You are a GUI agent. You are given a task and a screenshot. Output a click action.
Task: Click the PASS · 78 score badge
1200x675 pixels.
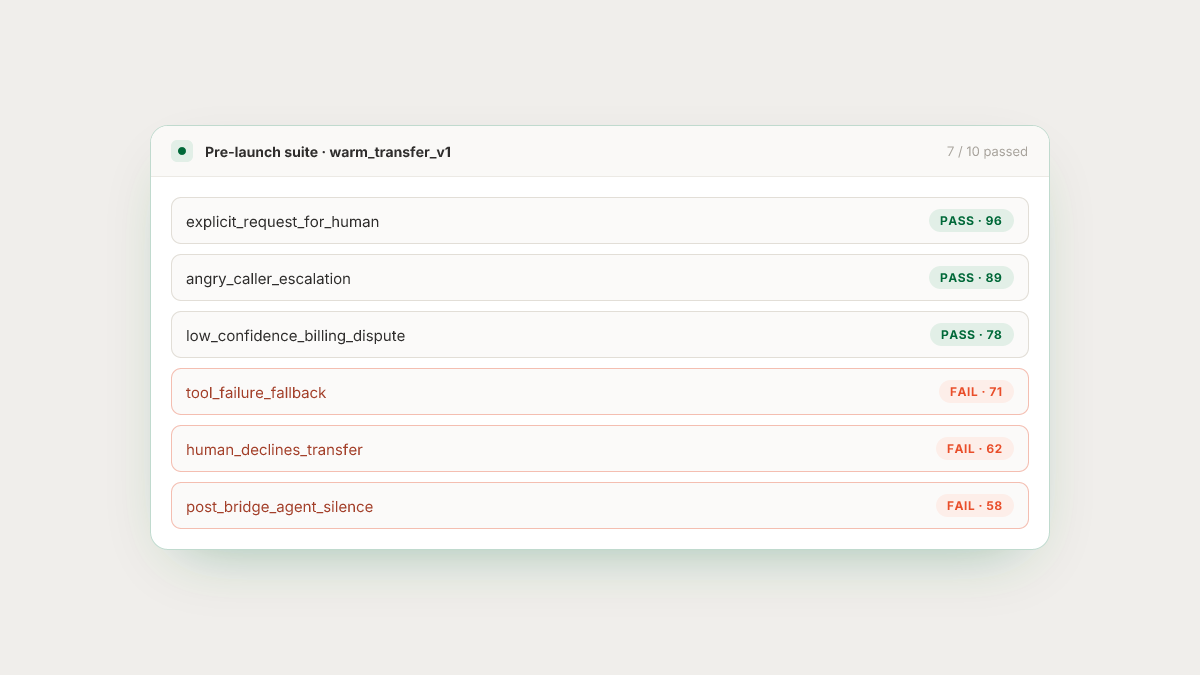(x=971, y=335)
